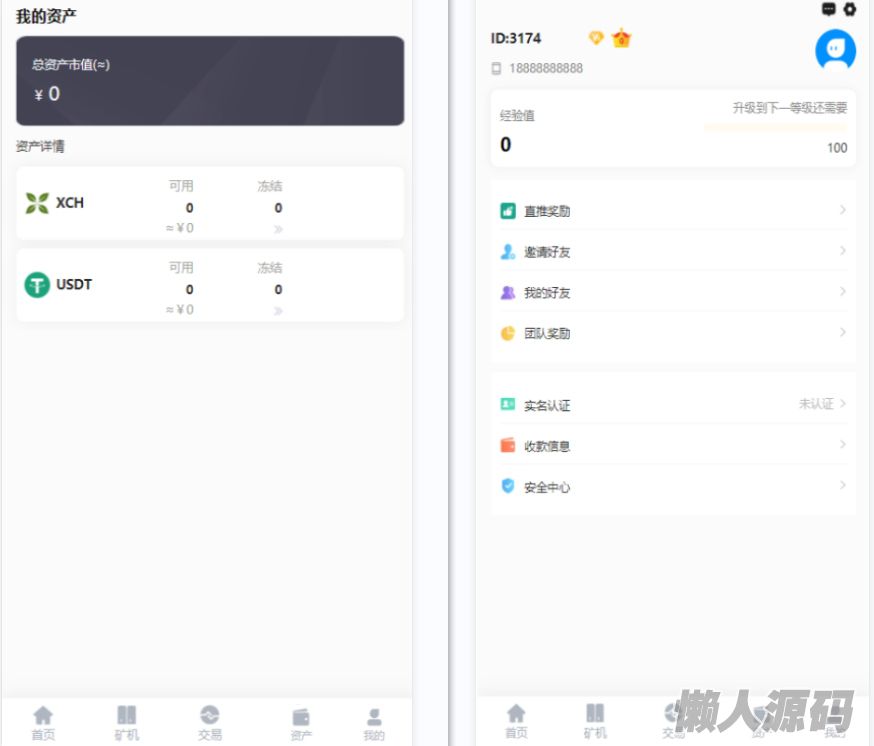Click the 安全中心 shield icon
The height and width of the screenshot is (746, 874).
pyautogui.click(x=508, y=486)
